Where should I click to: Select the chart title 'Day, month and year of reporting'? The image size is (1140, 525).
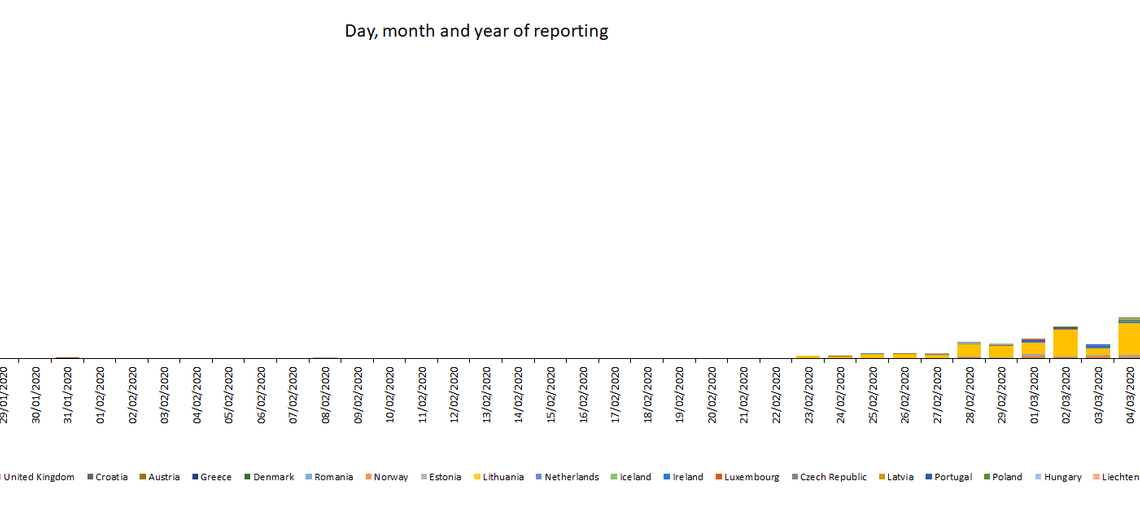[x=476, y=31]
